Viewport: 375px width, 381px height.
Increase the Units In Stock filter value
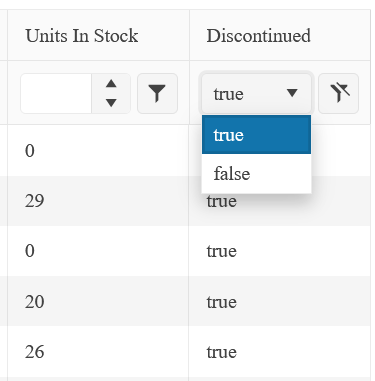(x=111, y=84)
